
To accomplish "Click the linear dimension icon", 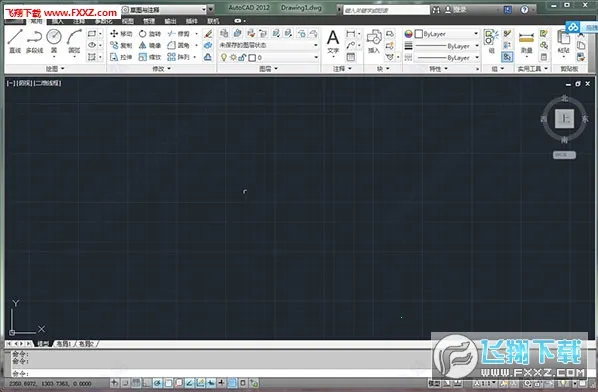I will (x=350, y=34).
